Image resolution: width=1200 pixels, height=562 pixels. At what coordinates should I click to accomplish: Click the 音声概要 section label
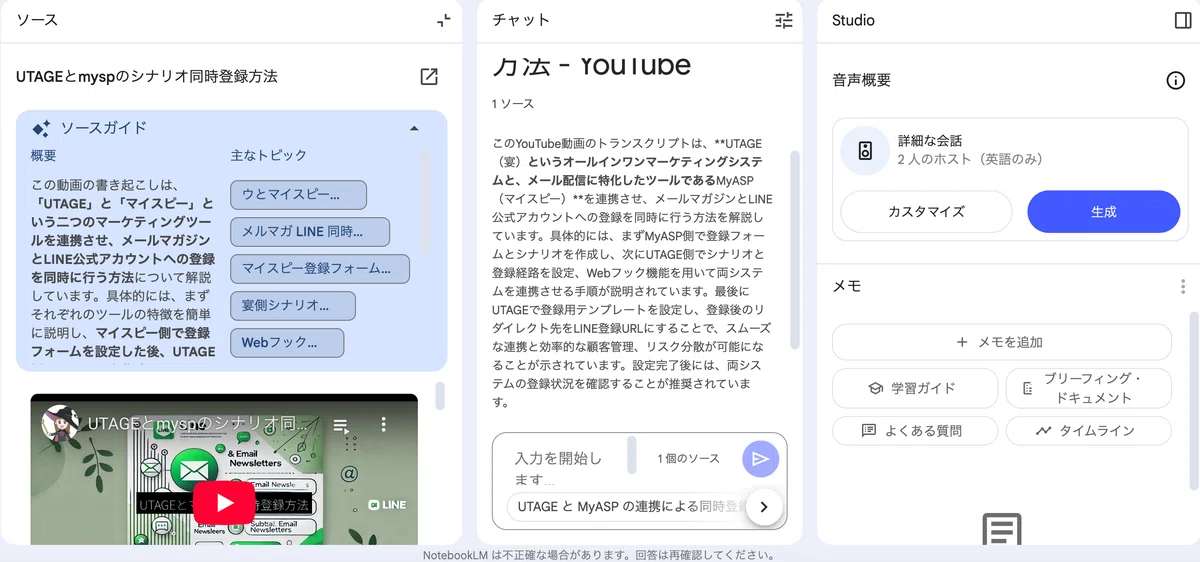(x=862, y=81)
